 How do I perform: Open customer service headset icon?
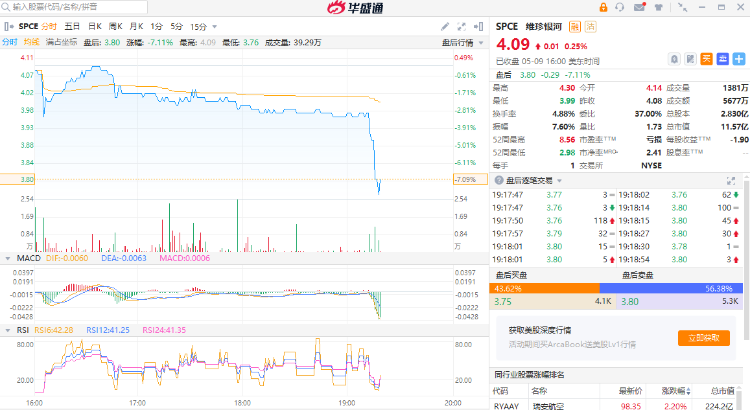(620, 7)
